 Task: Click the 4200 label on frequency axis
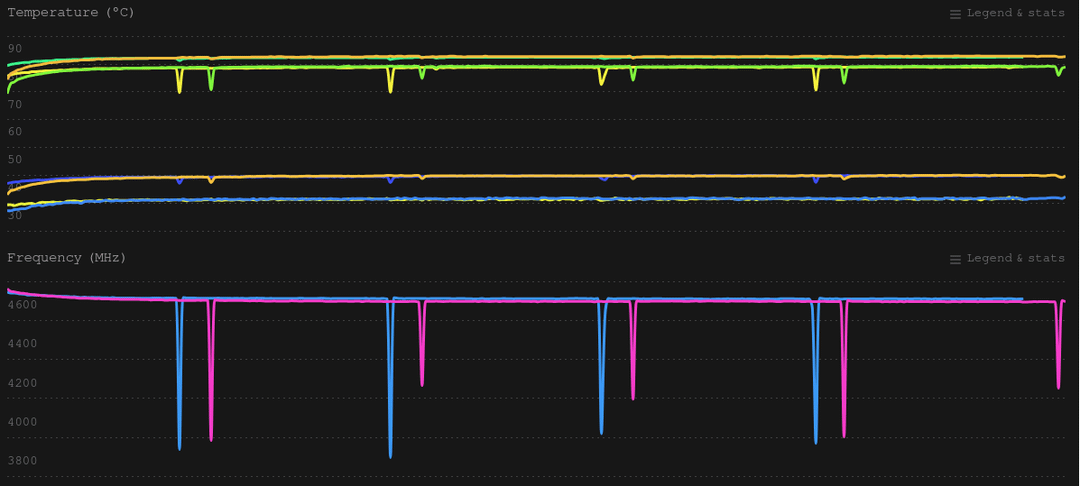click(x=22, y=383)
